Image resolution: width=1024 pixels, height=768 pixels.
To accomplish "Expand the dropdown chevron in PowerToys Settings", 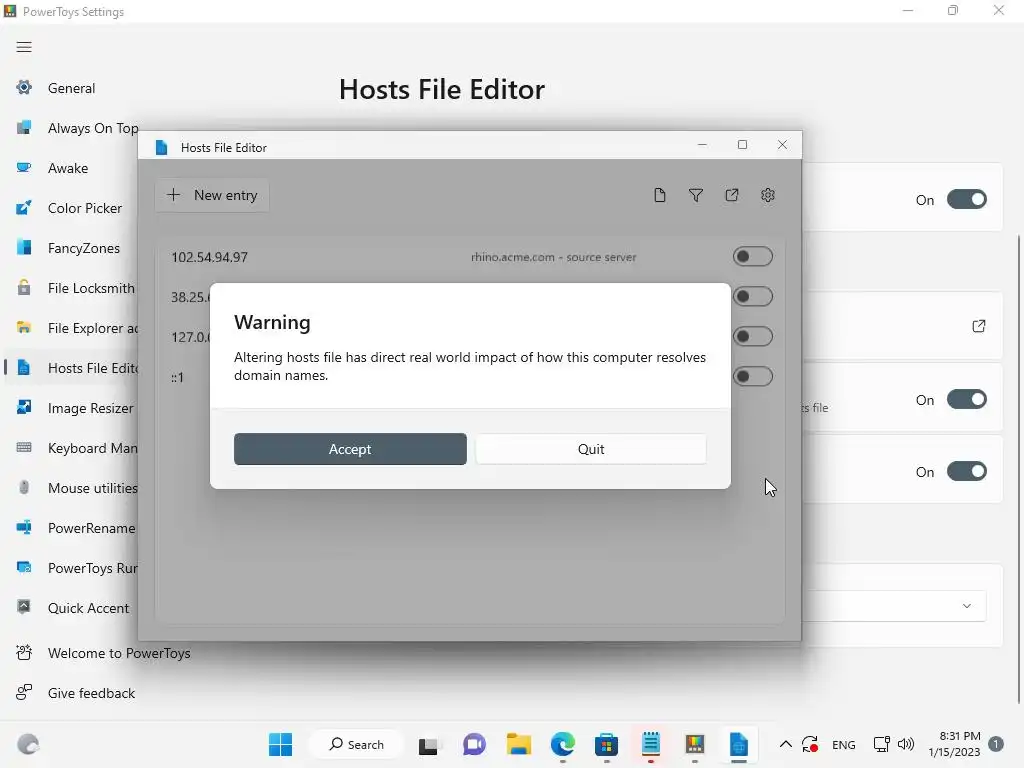I will tap(967, 606).
